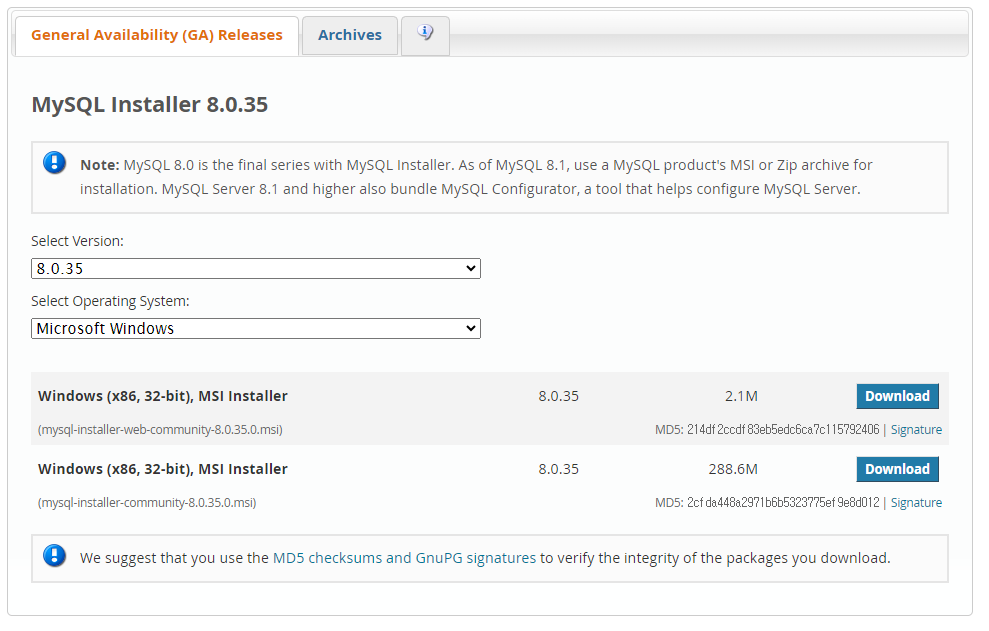Click the MySQL Installer 8.0.35 heading
Viewport: 989px width, 631px height.
point(149,104)
